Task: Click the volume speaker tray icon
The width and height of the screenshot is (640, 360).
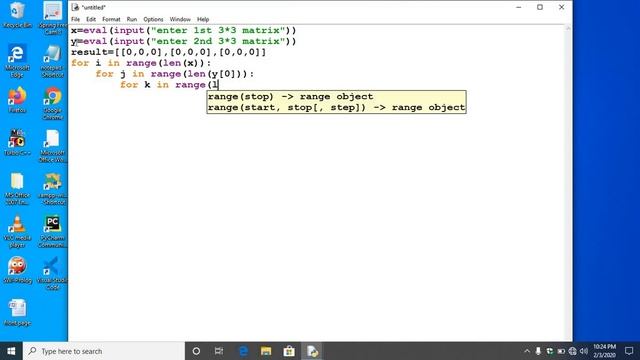Action: 584,351
